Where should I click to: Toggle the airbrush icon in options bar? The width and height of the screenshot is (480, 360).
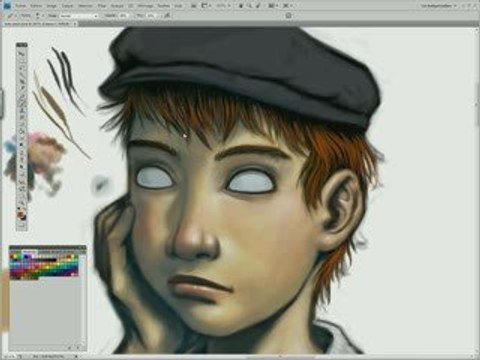tap(167, 15)
